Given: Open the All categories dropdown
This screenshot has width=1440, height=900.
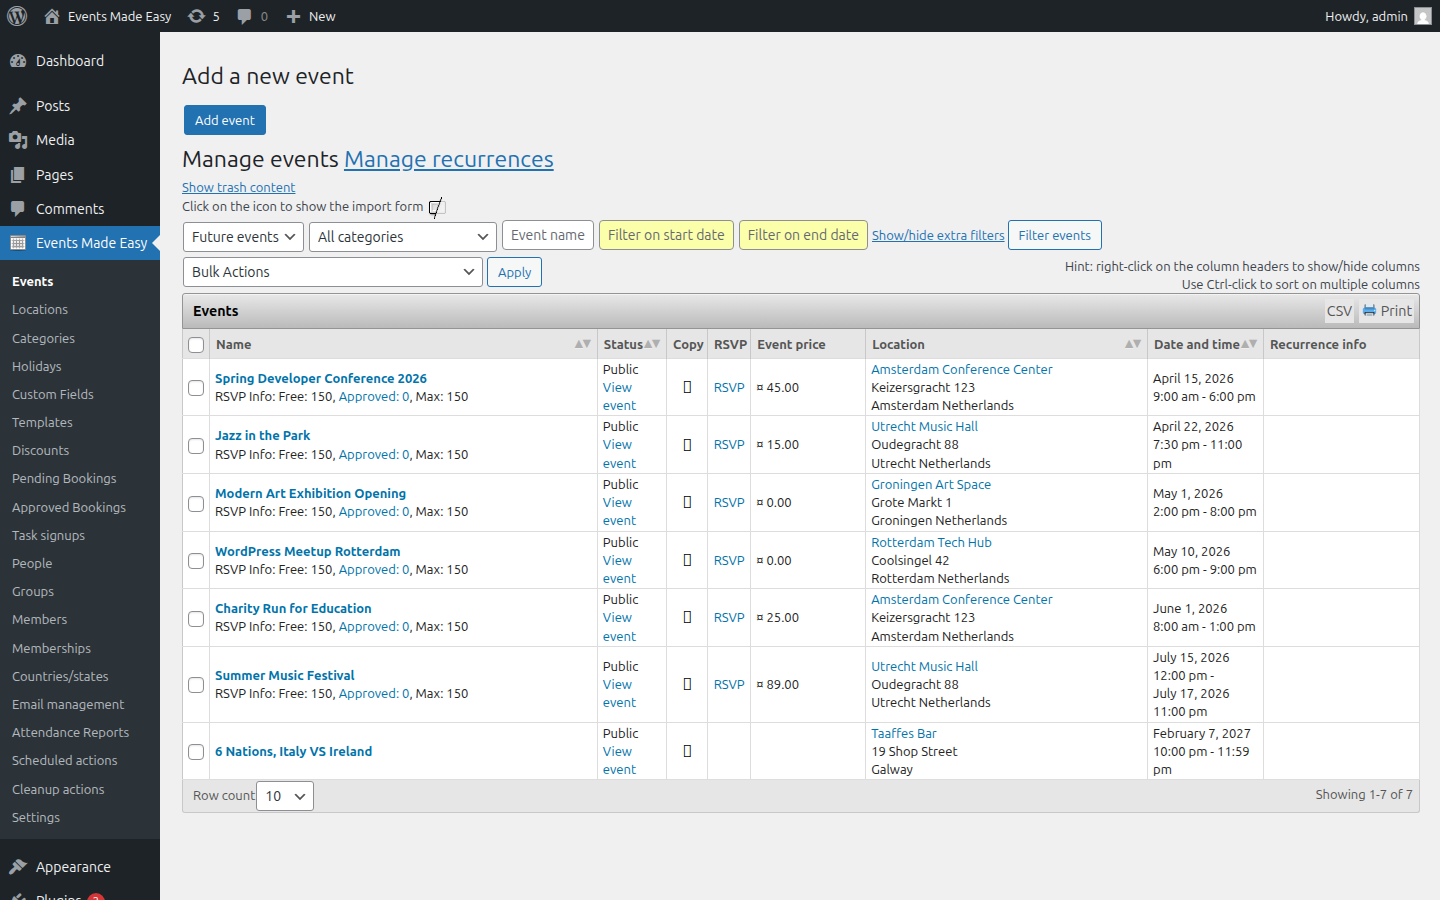Looking at the screenshot, I should pos(402,236).
